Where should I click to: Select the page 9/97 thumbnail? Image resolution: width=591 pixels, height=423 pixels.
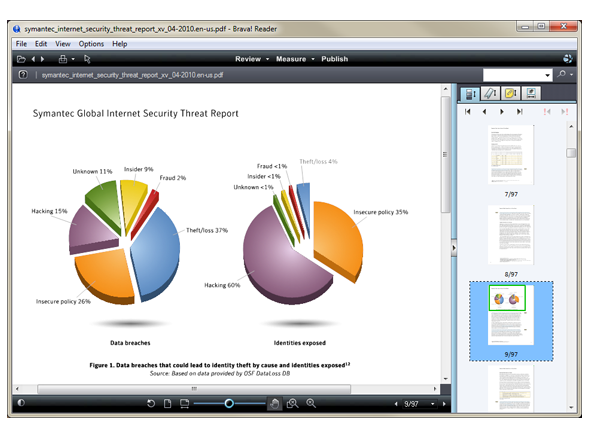[x=511, y=315]
